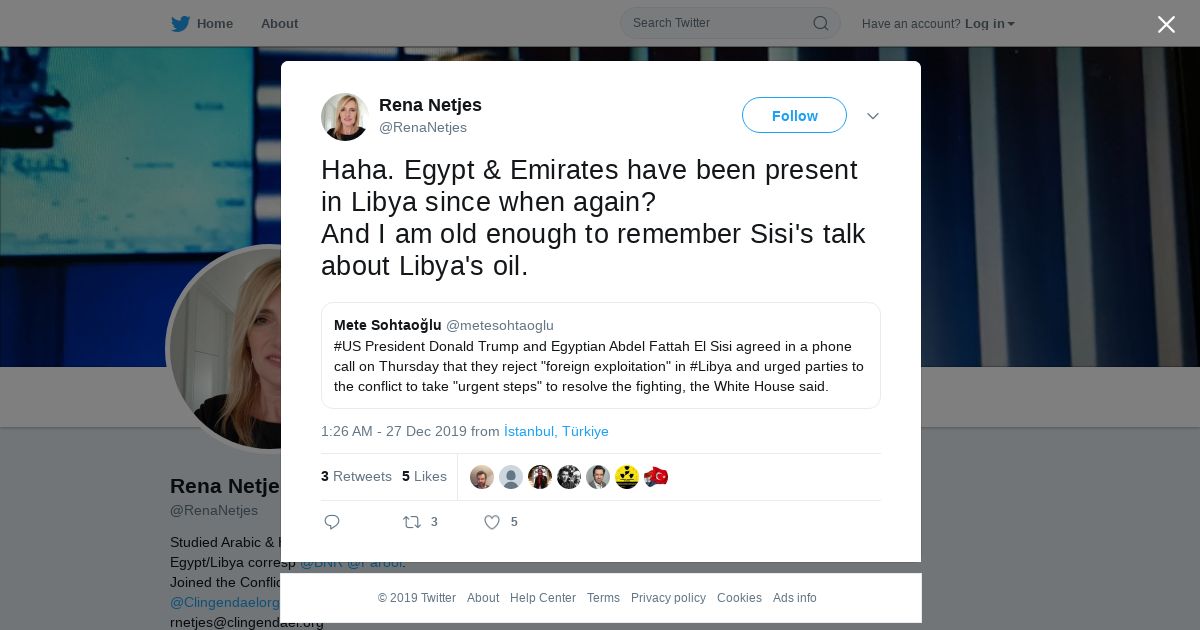Screen dimensions: 1200x630
Task: Open the Help Center footer link
Action: (543, 598)
